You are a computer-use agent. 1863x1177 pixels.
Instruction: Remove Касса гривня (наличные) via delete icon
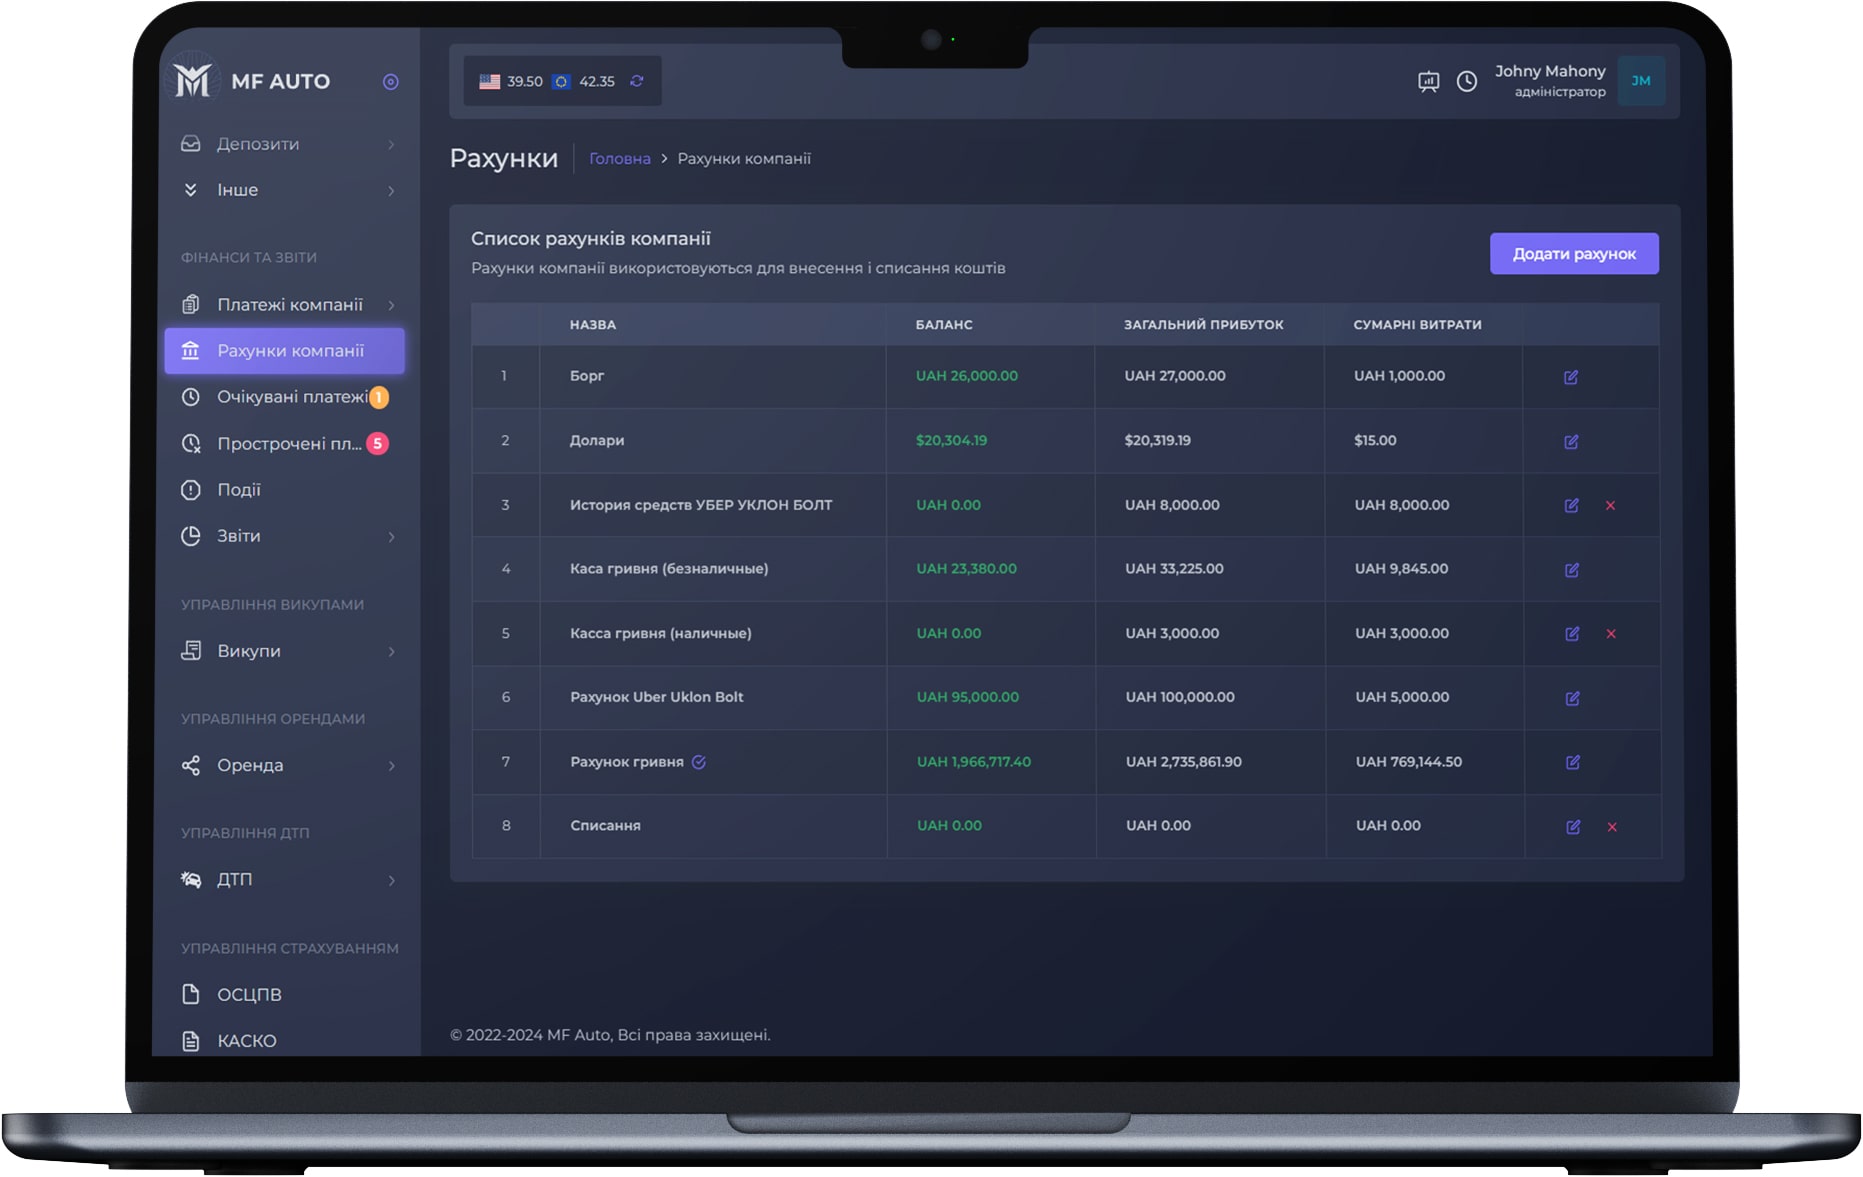click(x=1610, y=634)
